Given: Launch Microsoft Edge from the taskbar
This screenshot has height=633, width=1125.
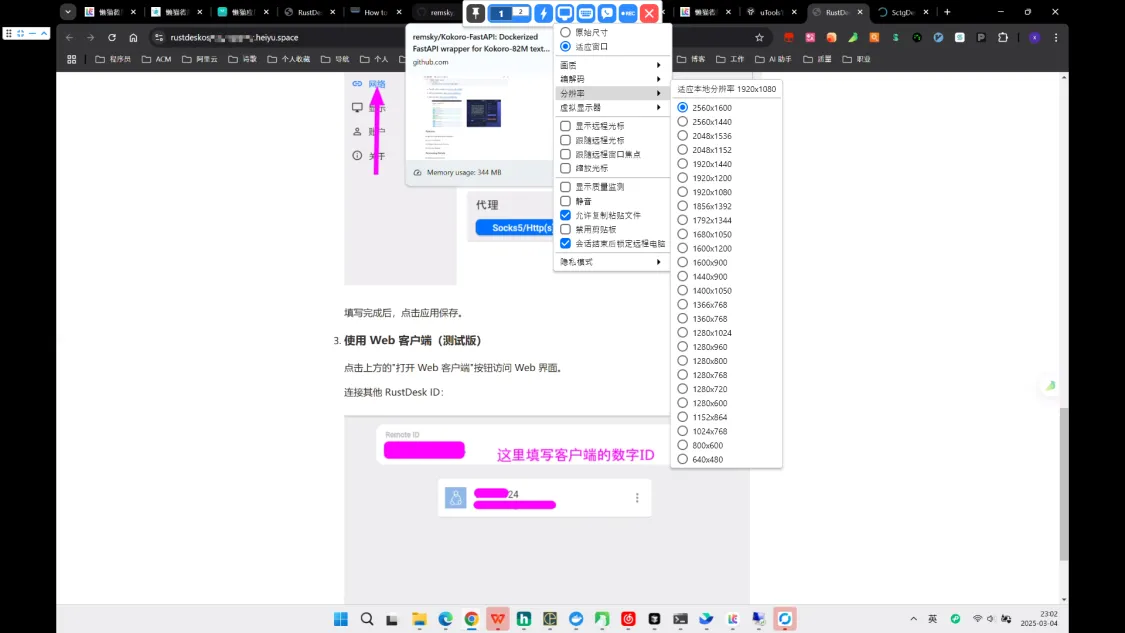Looking at the screenshot, I should pos(446,619).
